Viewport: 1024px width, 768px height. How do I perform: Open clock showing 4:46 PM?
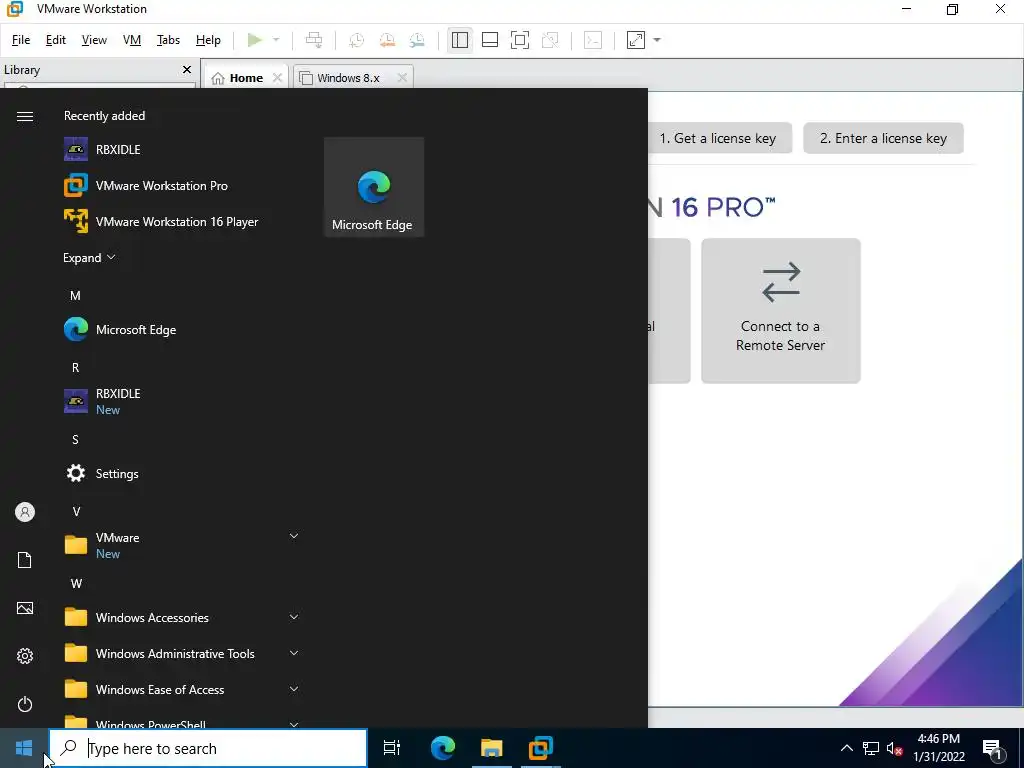point(939,748)
